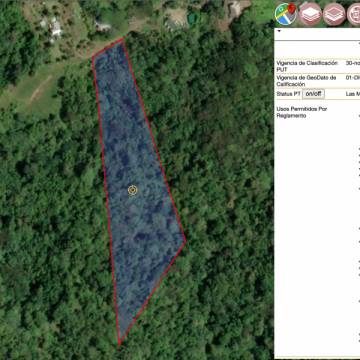Collapse info panel using black triangle arrow
The height and width of the screenshot is (360, 360).
click(279, 31)
